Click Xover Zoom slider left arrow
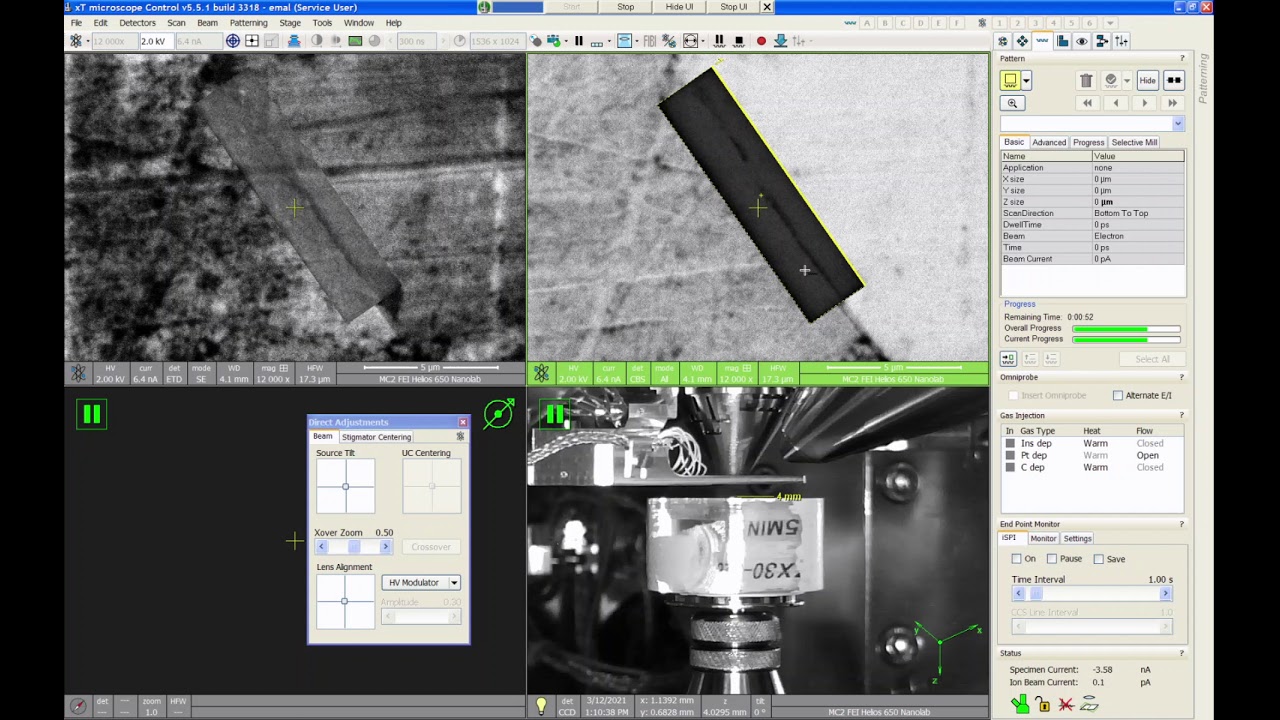This screenshot has width=1280, height=720. pyautogui.click(x=321, y=547)
